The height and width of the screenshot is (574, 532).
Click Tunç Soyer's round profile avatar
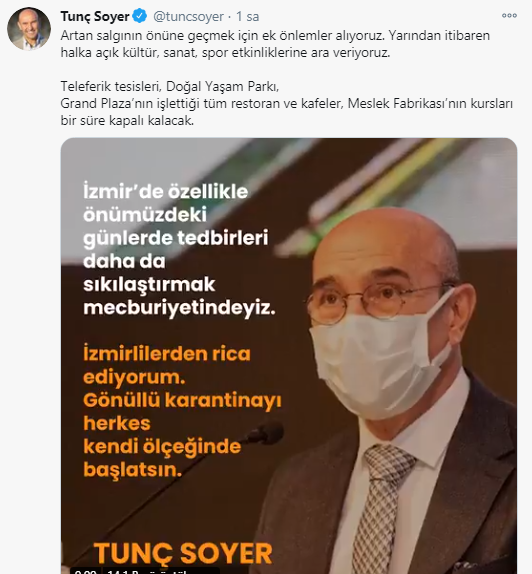pyautogui.click(x=29, y=28)
